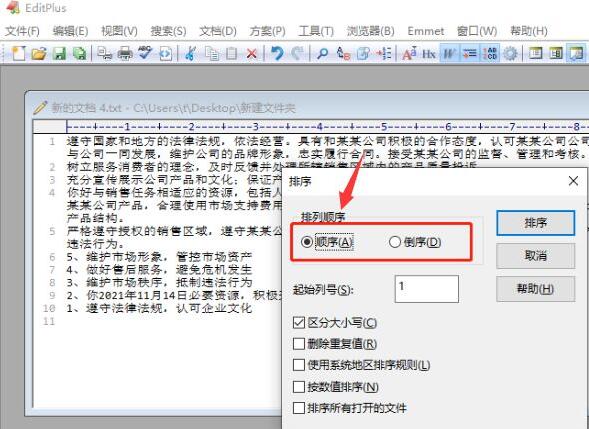Click line 6 text 5、维护市场形象
The width and height of the screenshot is (589, 429).
tap(159, 257)
